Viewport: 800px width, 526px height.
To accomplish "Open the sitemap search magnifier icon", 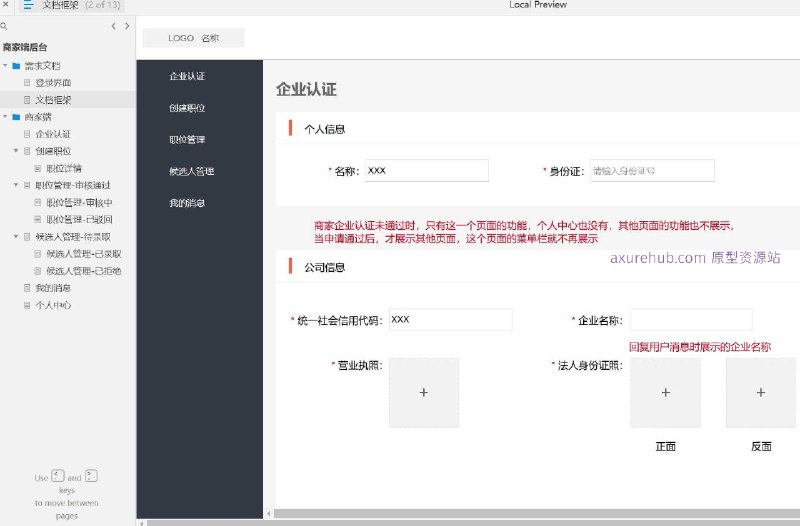I will click(4, 26).
